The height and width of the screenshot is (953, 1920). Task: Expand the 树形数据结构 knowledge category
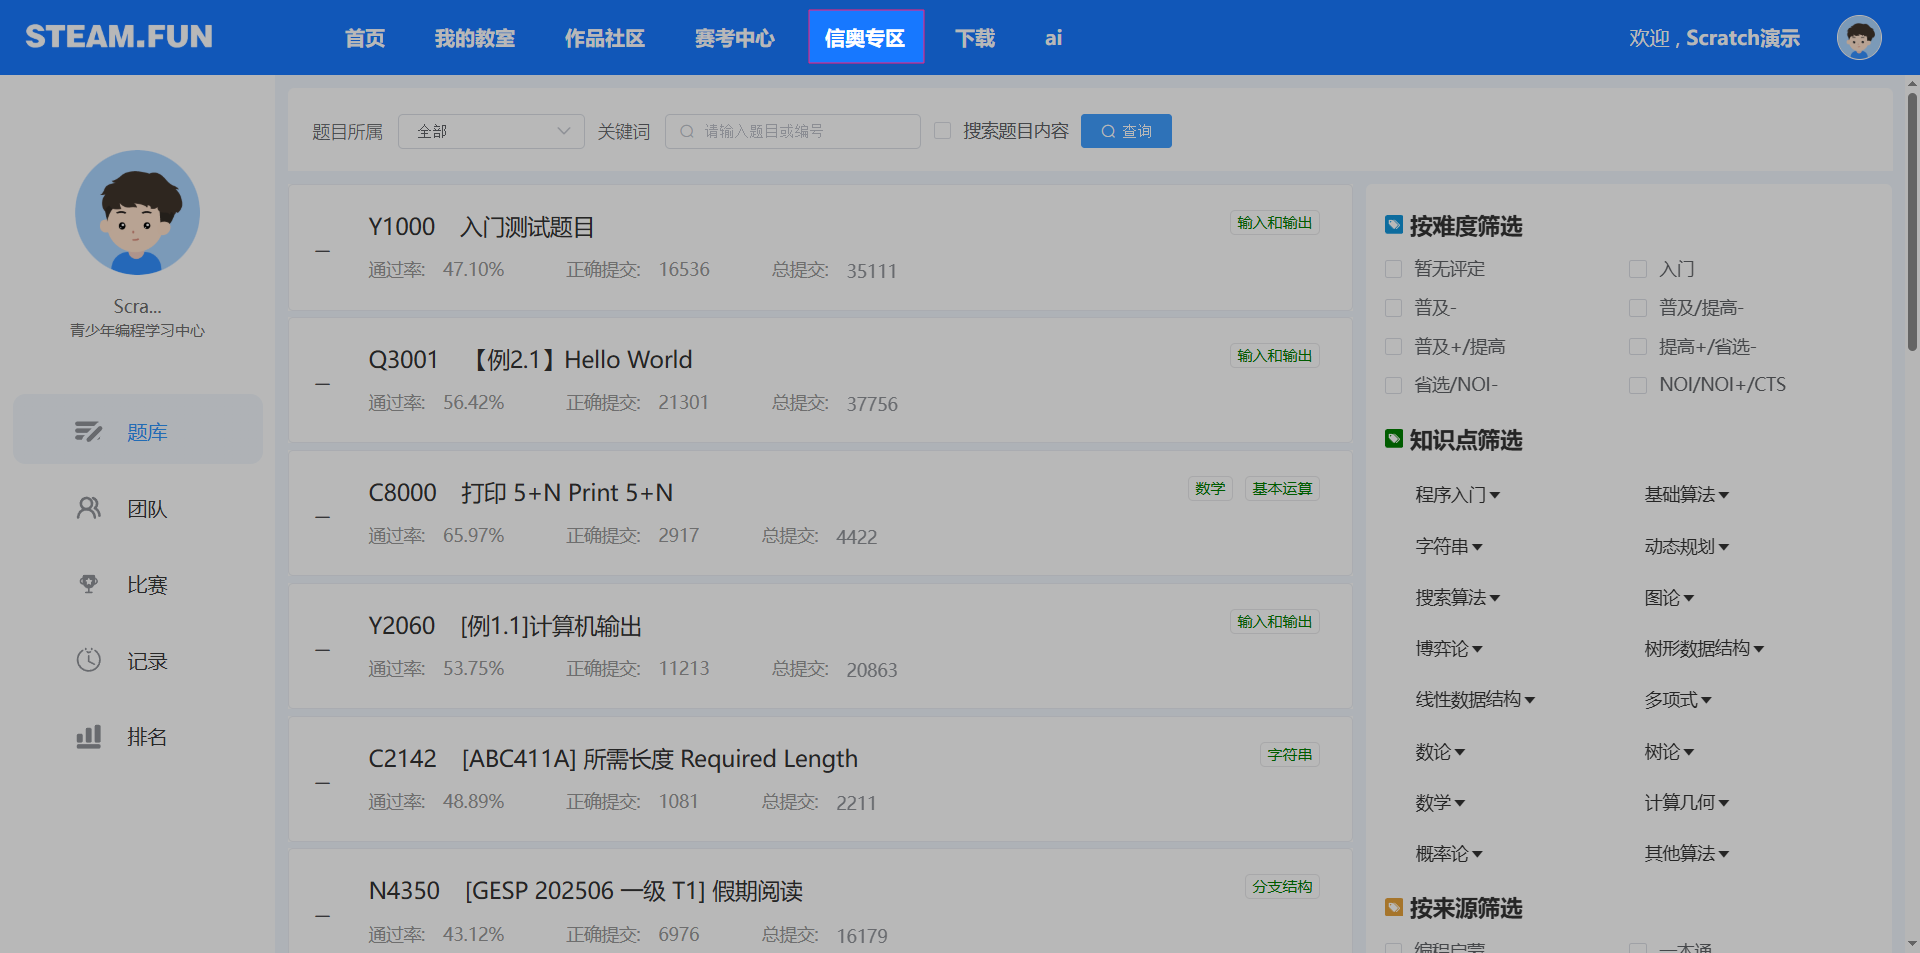point(1705,649)
